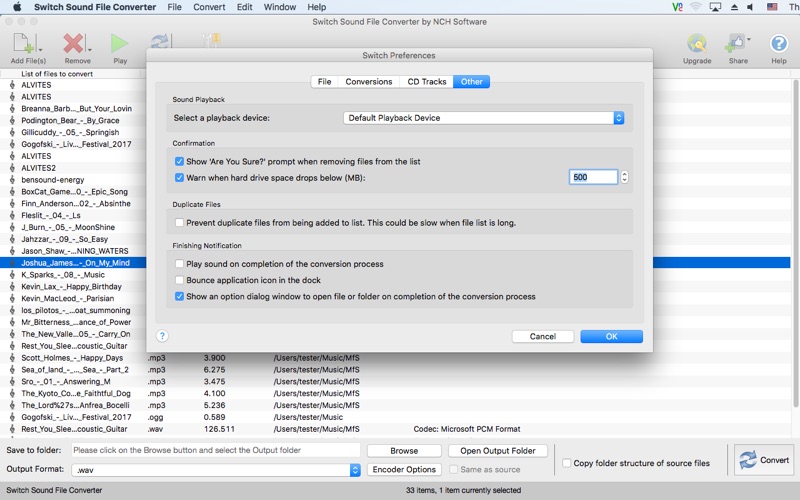Viewport: 800px width, 500px height.
Task: Click the hard drive space MB stepper
Action: pyautogui.click(x=624, y=177)
